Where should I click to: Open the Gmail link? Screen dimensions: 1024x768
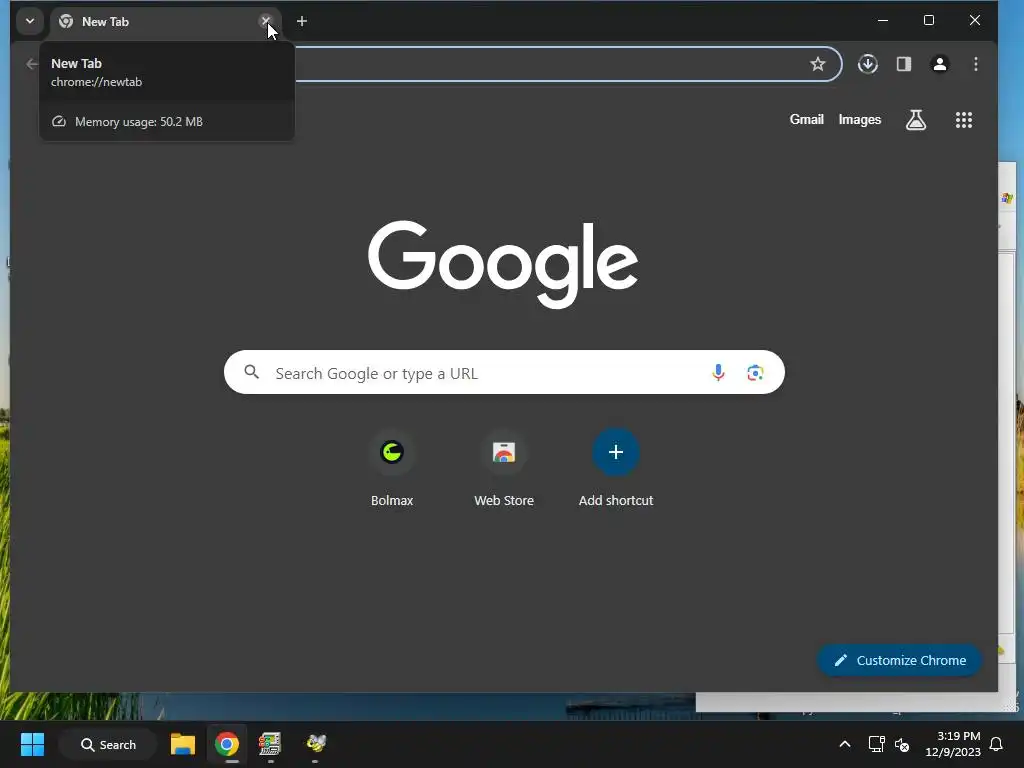[807, 120]
